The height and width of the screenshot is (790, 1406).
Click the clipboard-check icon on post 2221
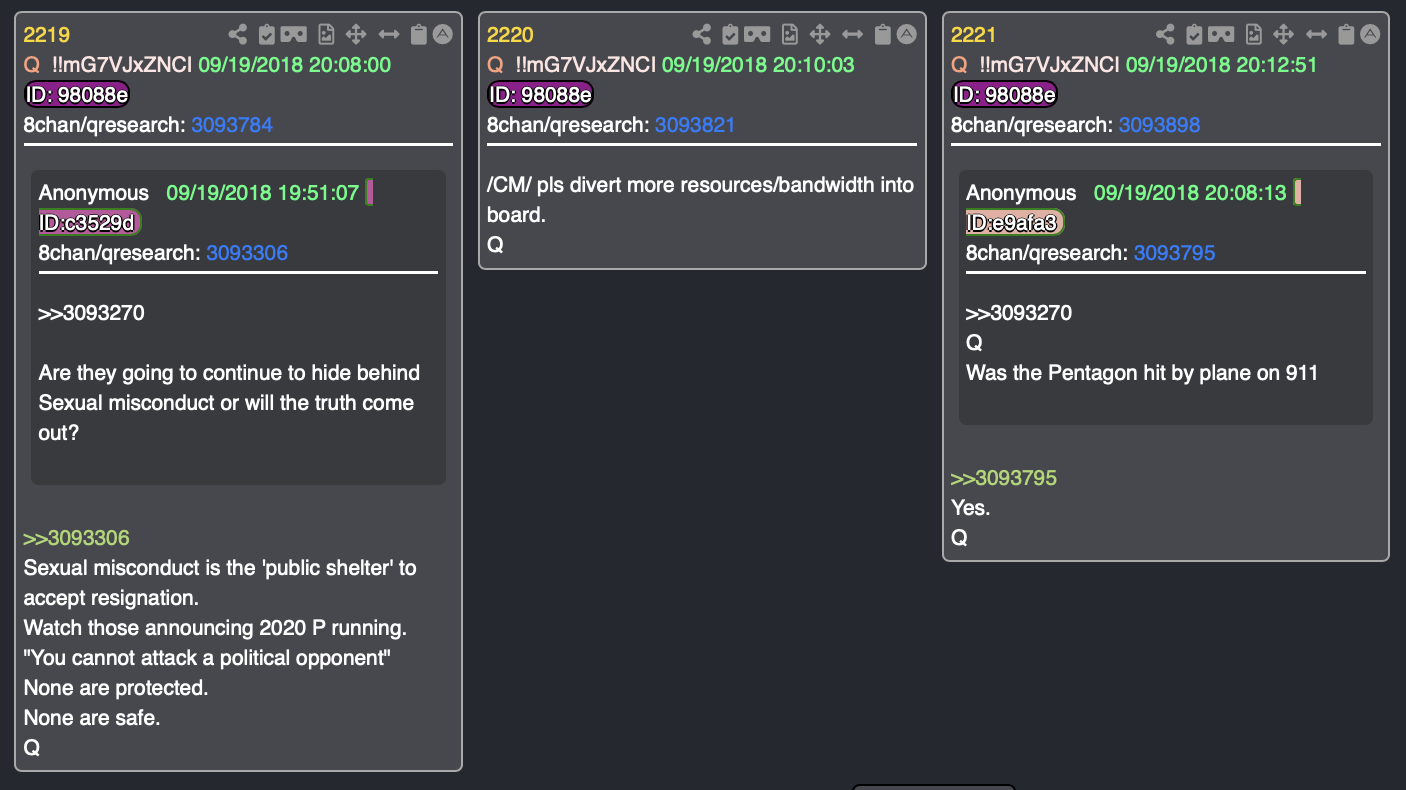[x=1195, y=35]
